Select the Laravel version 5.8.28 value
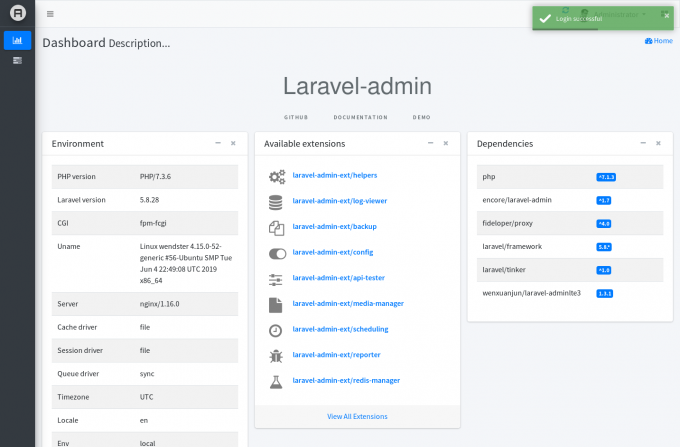Viewport: 680px width, 447px height. (x=149, y=200)
